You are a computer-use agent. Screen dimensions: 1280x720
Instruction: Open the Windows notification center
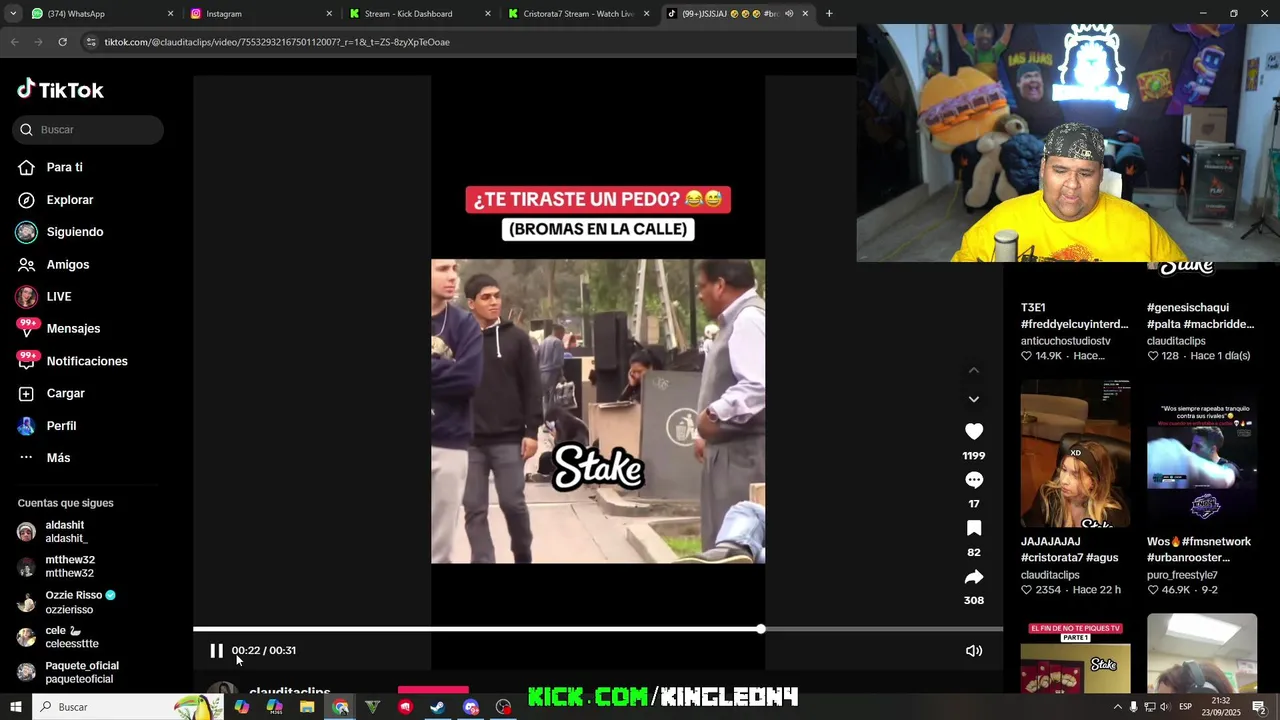[x=1259, y=707]
